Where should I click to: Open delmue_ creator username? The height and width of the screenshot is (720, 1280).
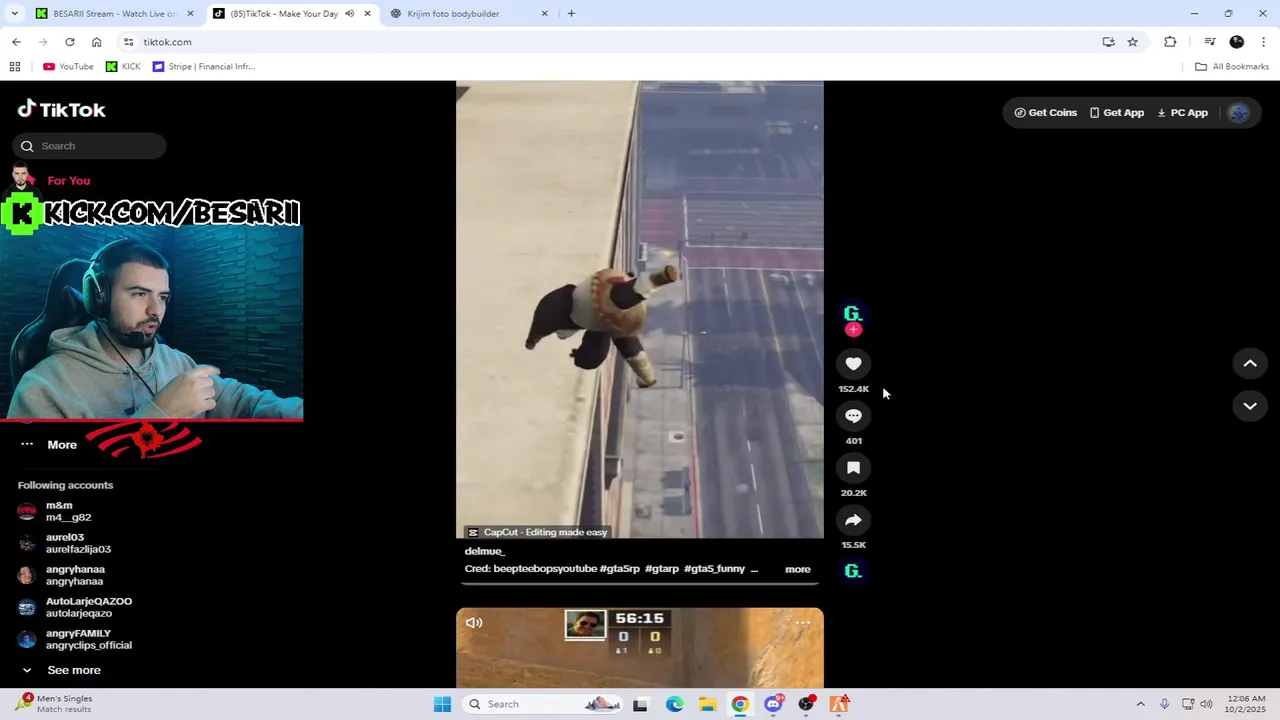pyautogui.click(x=484, y=551)
